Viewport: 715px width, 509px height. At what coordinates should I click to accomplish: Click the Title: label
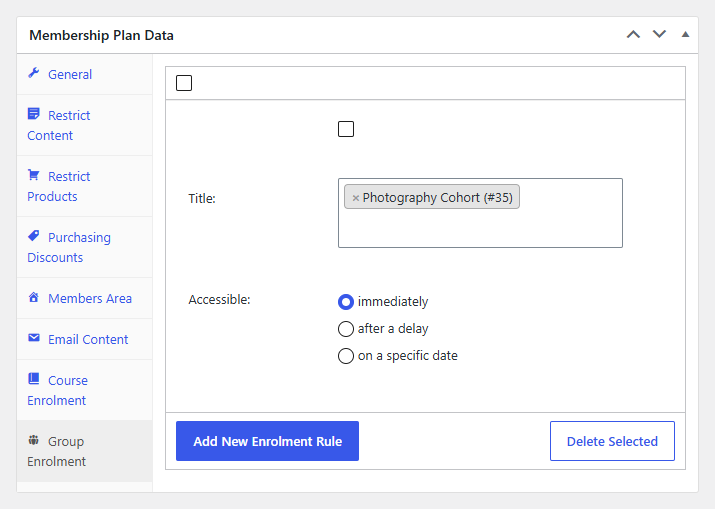pyautogui.click(x=202, y=198)
